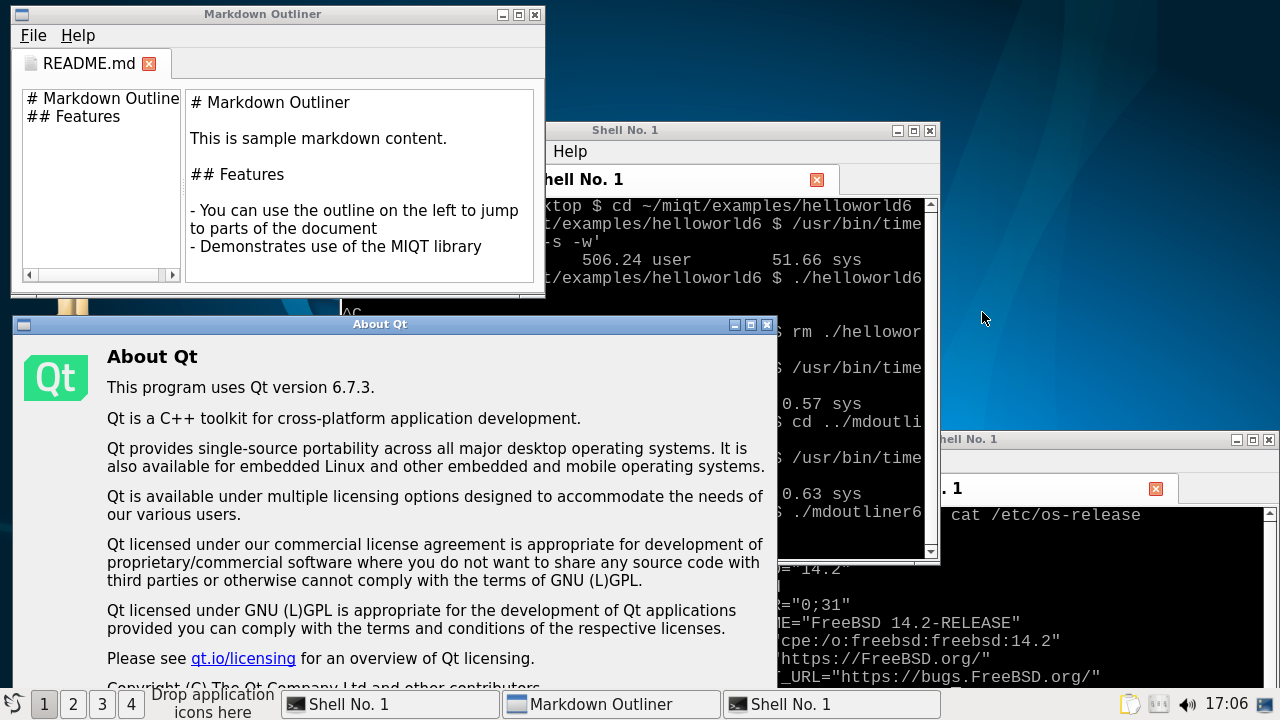This screenshot has height=720, width=1280.
Task: Click 'Drop application icons here' area
Action: tap(213, 704)
